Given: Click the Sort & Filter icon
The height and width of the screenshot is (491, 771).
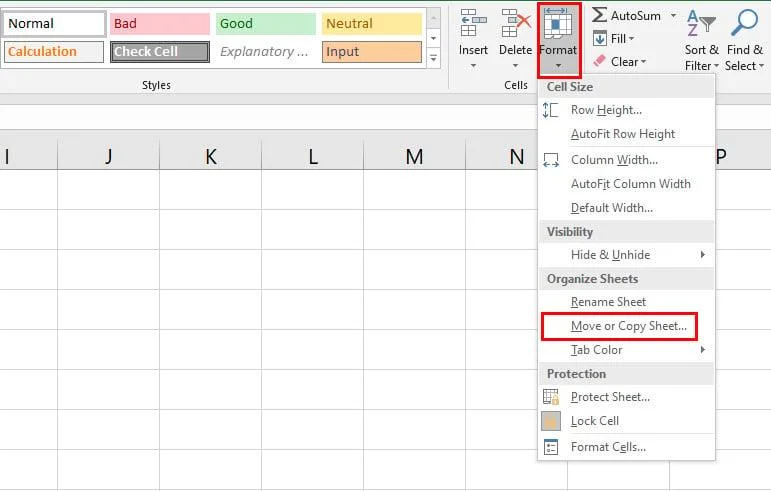Looking at the screenshot, I should 702,24.
